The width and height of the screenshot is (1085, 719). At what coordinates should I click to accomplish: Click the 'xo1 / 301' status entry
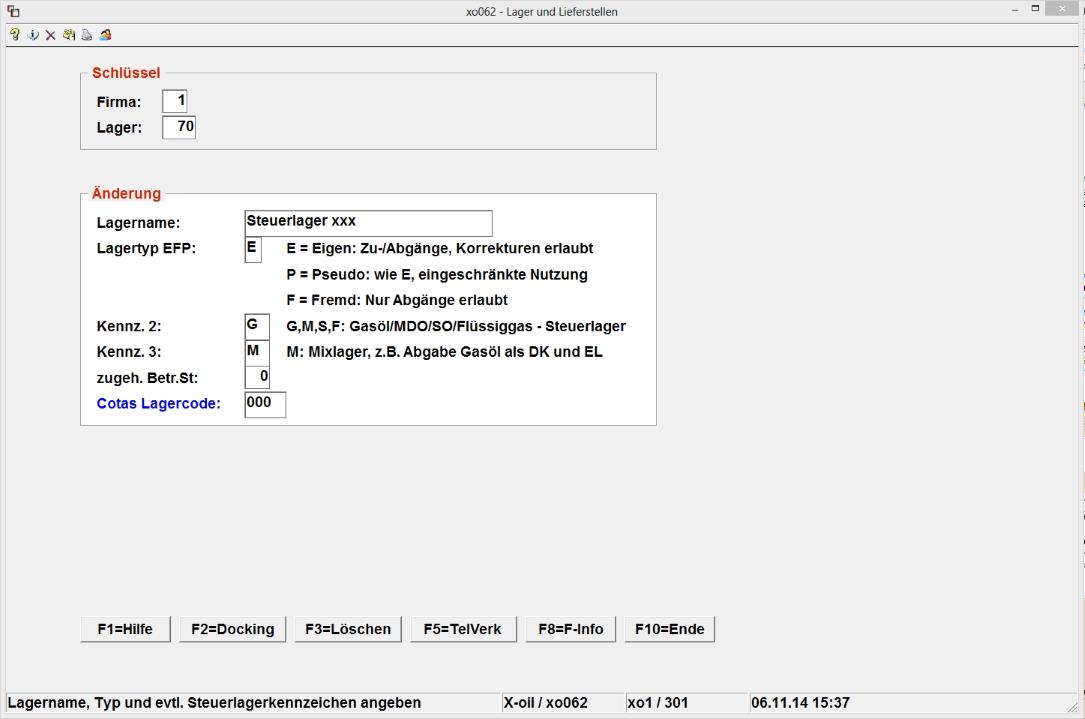click(657, 702)
